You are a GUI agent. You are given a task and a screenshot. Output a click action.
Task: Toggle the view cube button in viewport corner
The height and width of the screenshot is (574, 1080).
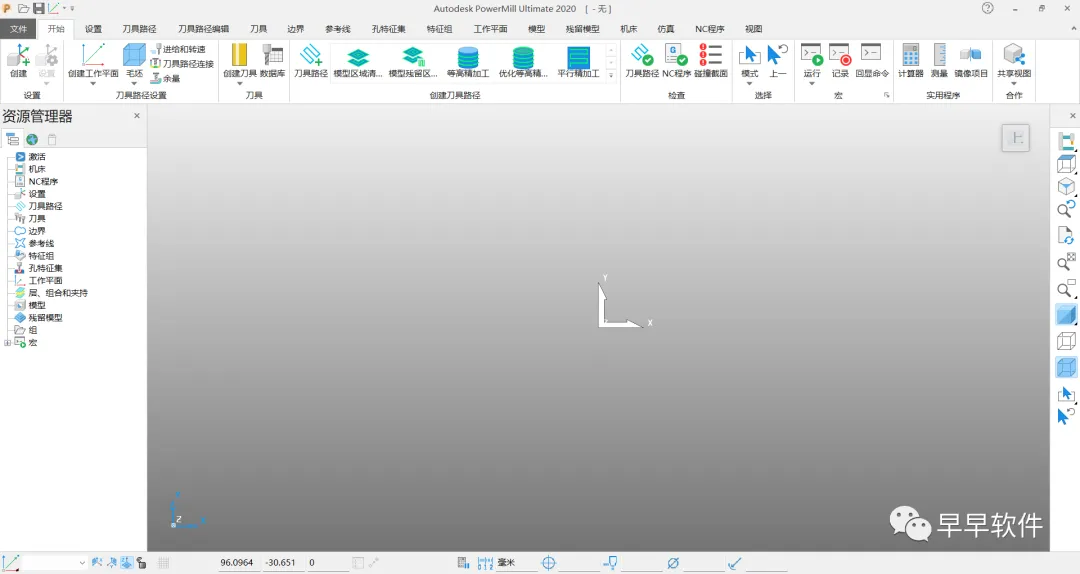tap(1015, 138)
